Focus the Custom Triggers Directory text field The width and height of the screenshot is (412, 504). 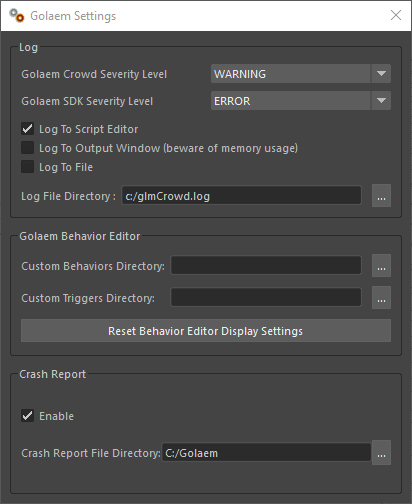[266, 297]
